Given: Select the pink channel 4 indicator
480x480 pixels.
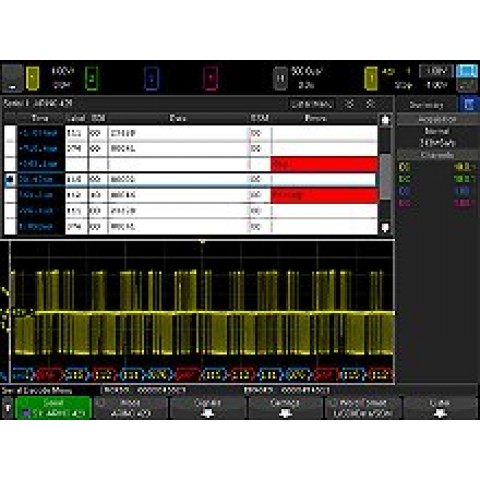Looking at the screenshot, I should [210, 78].
